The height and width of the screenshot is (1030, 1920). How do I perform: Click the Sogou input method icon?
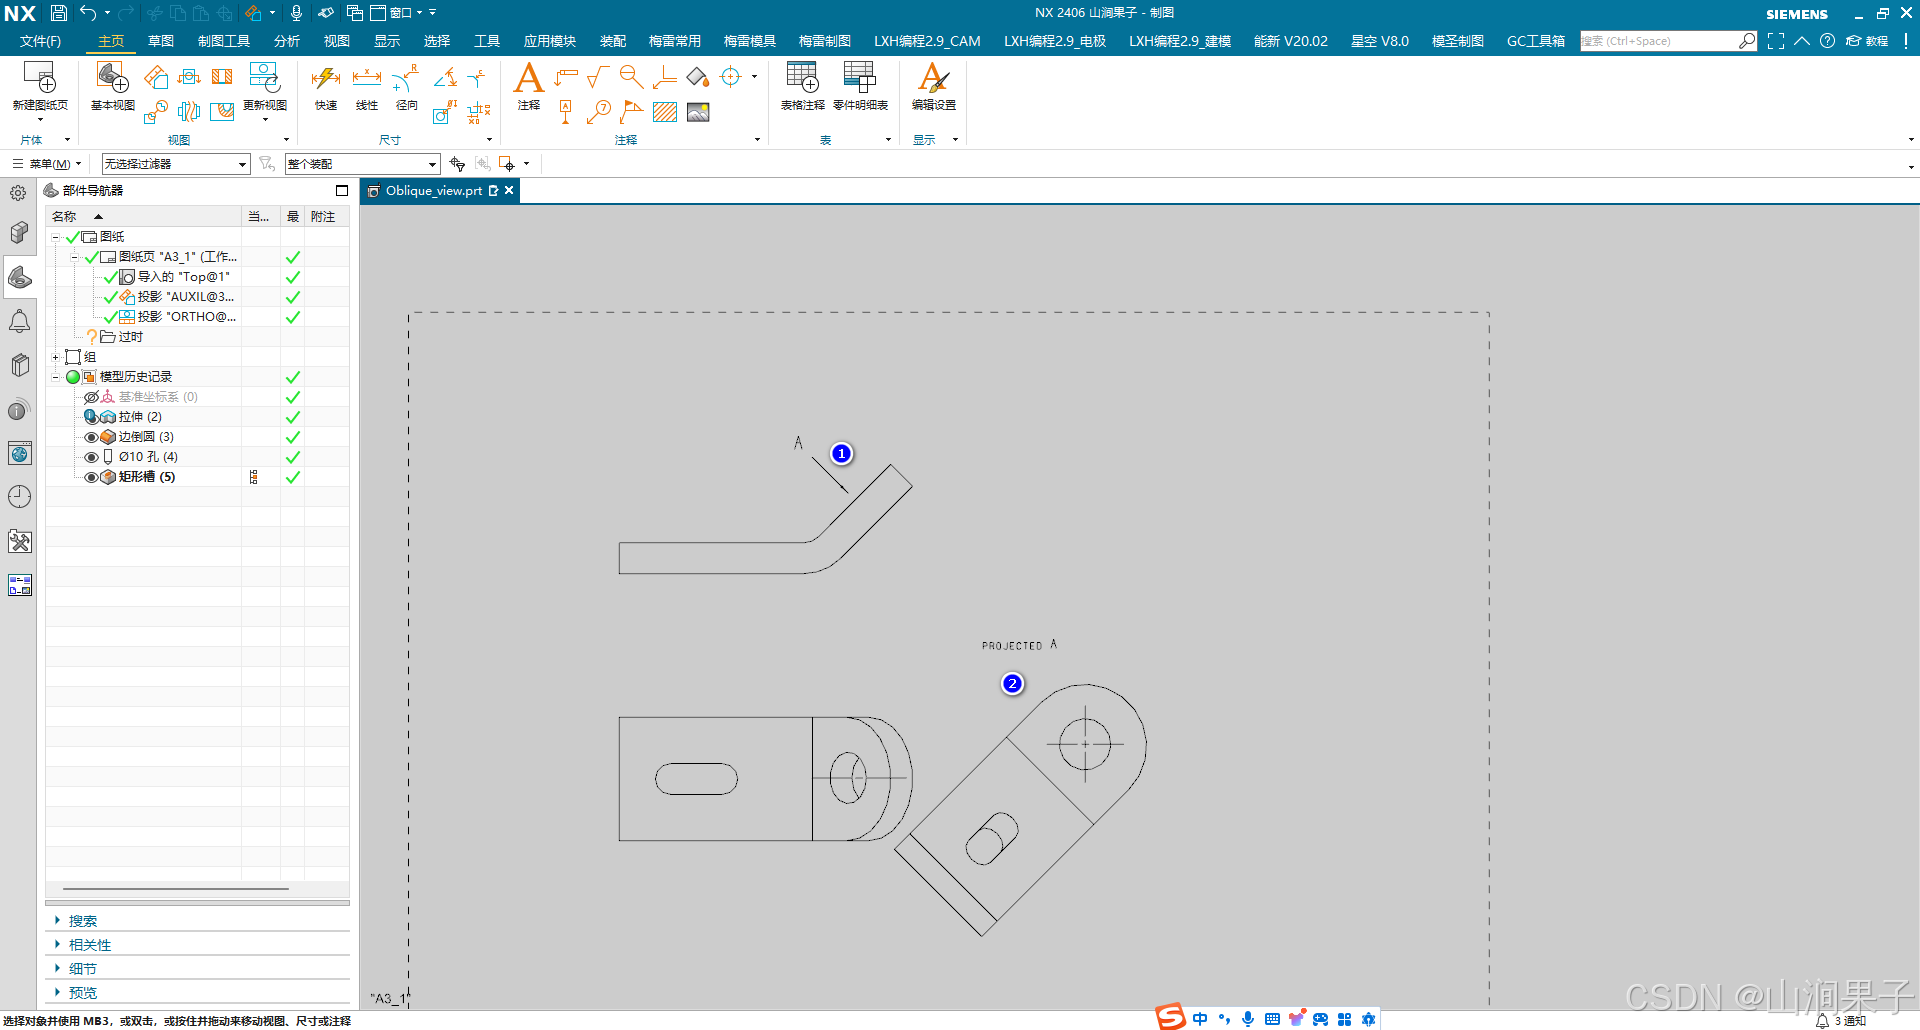[1171, 1017]
